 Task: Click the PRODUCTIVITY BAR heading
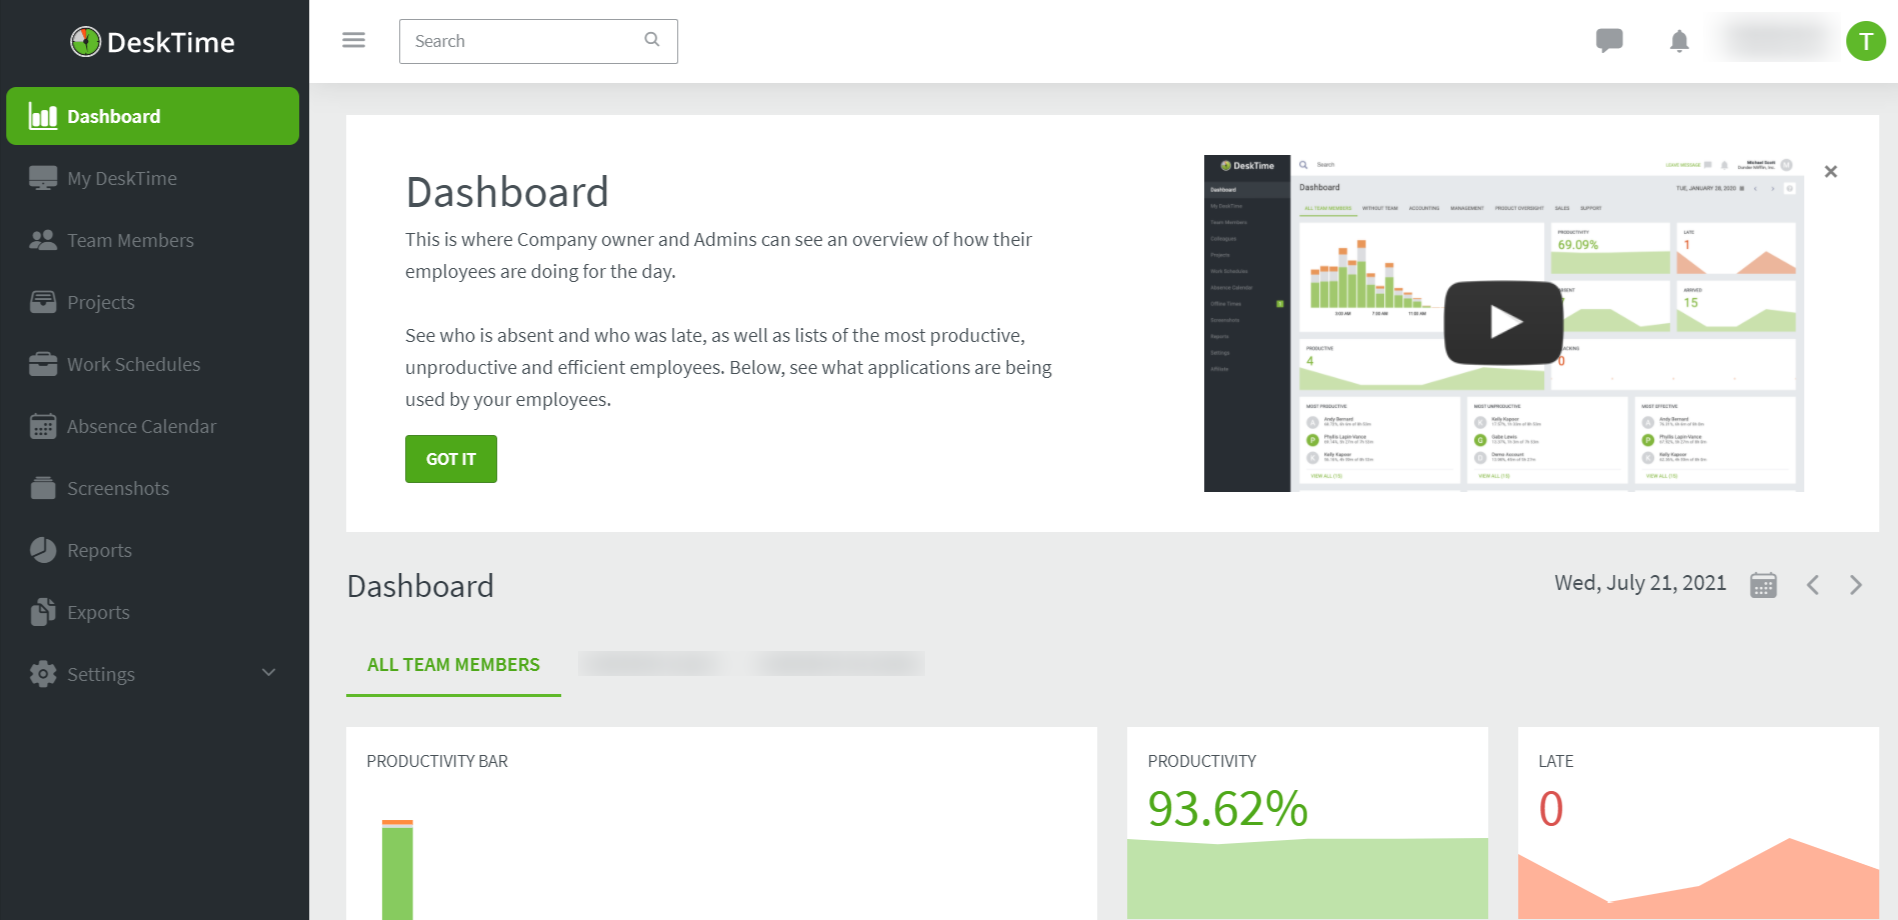pyautogui.click(x=437, y=761)
